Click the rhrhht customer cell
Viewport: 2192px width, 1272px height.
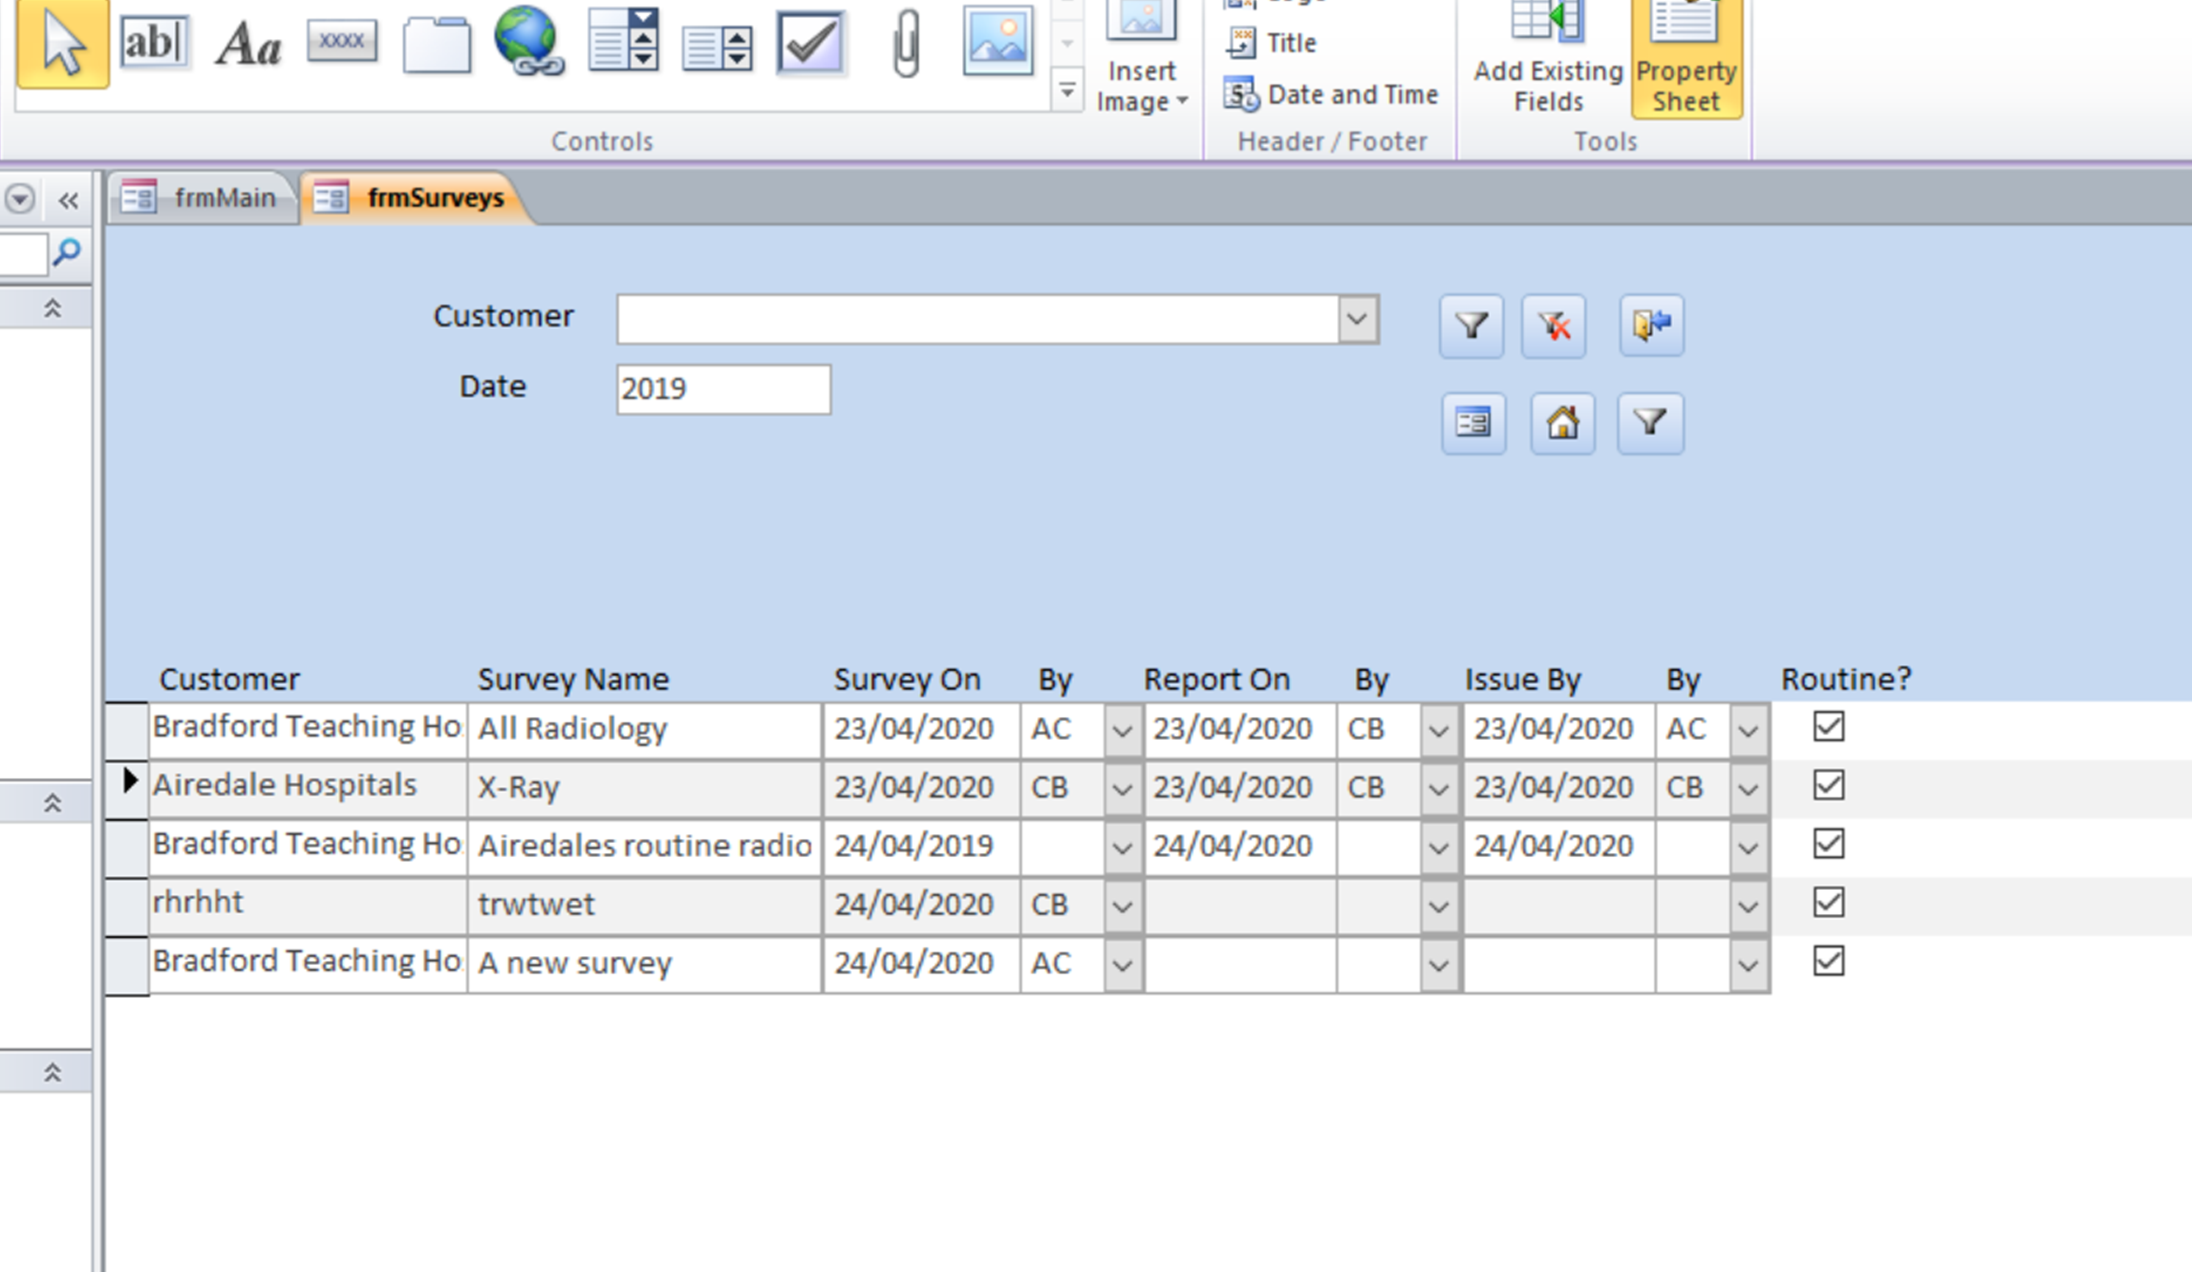click(308, 904)
